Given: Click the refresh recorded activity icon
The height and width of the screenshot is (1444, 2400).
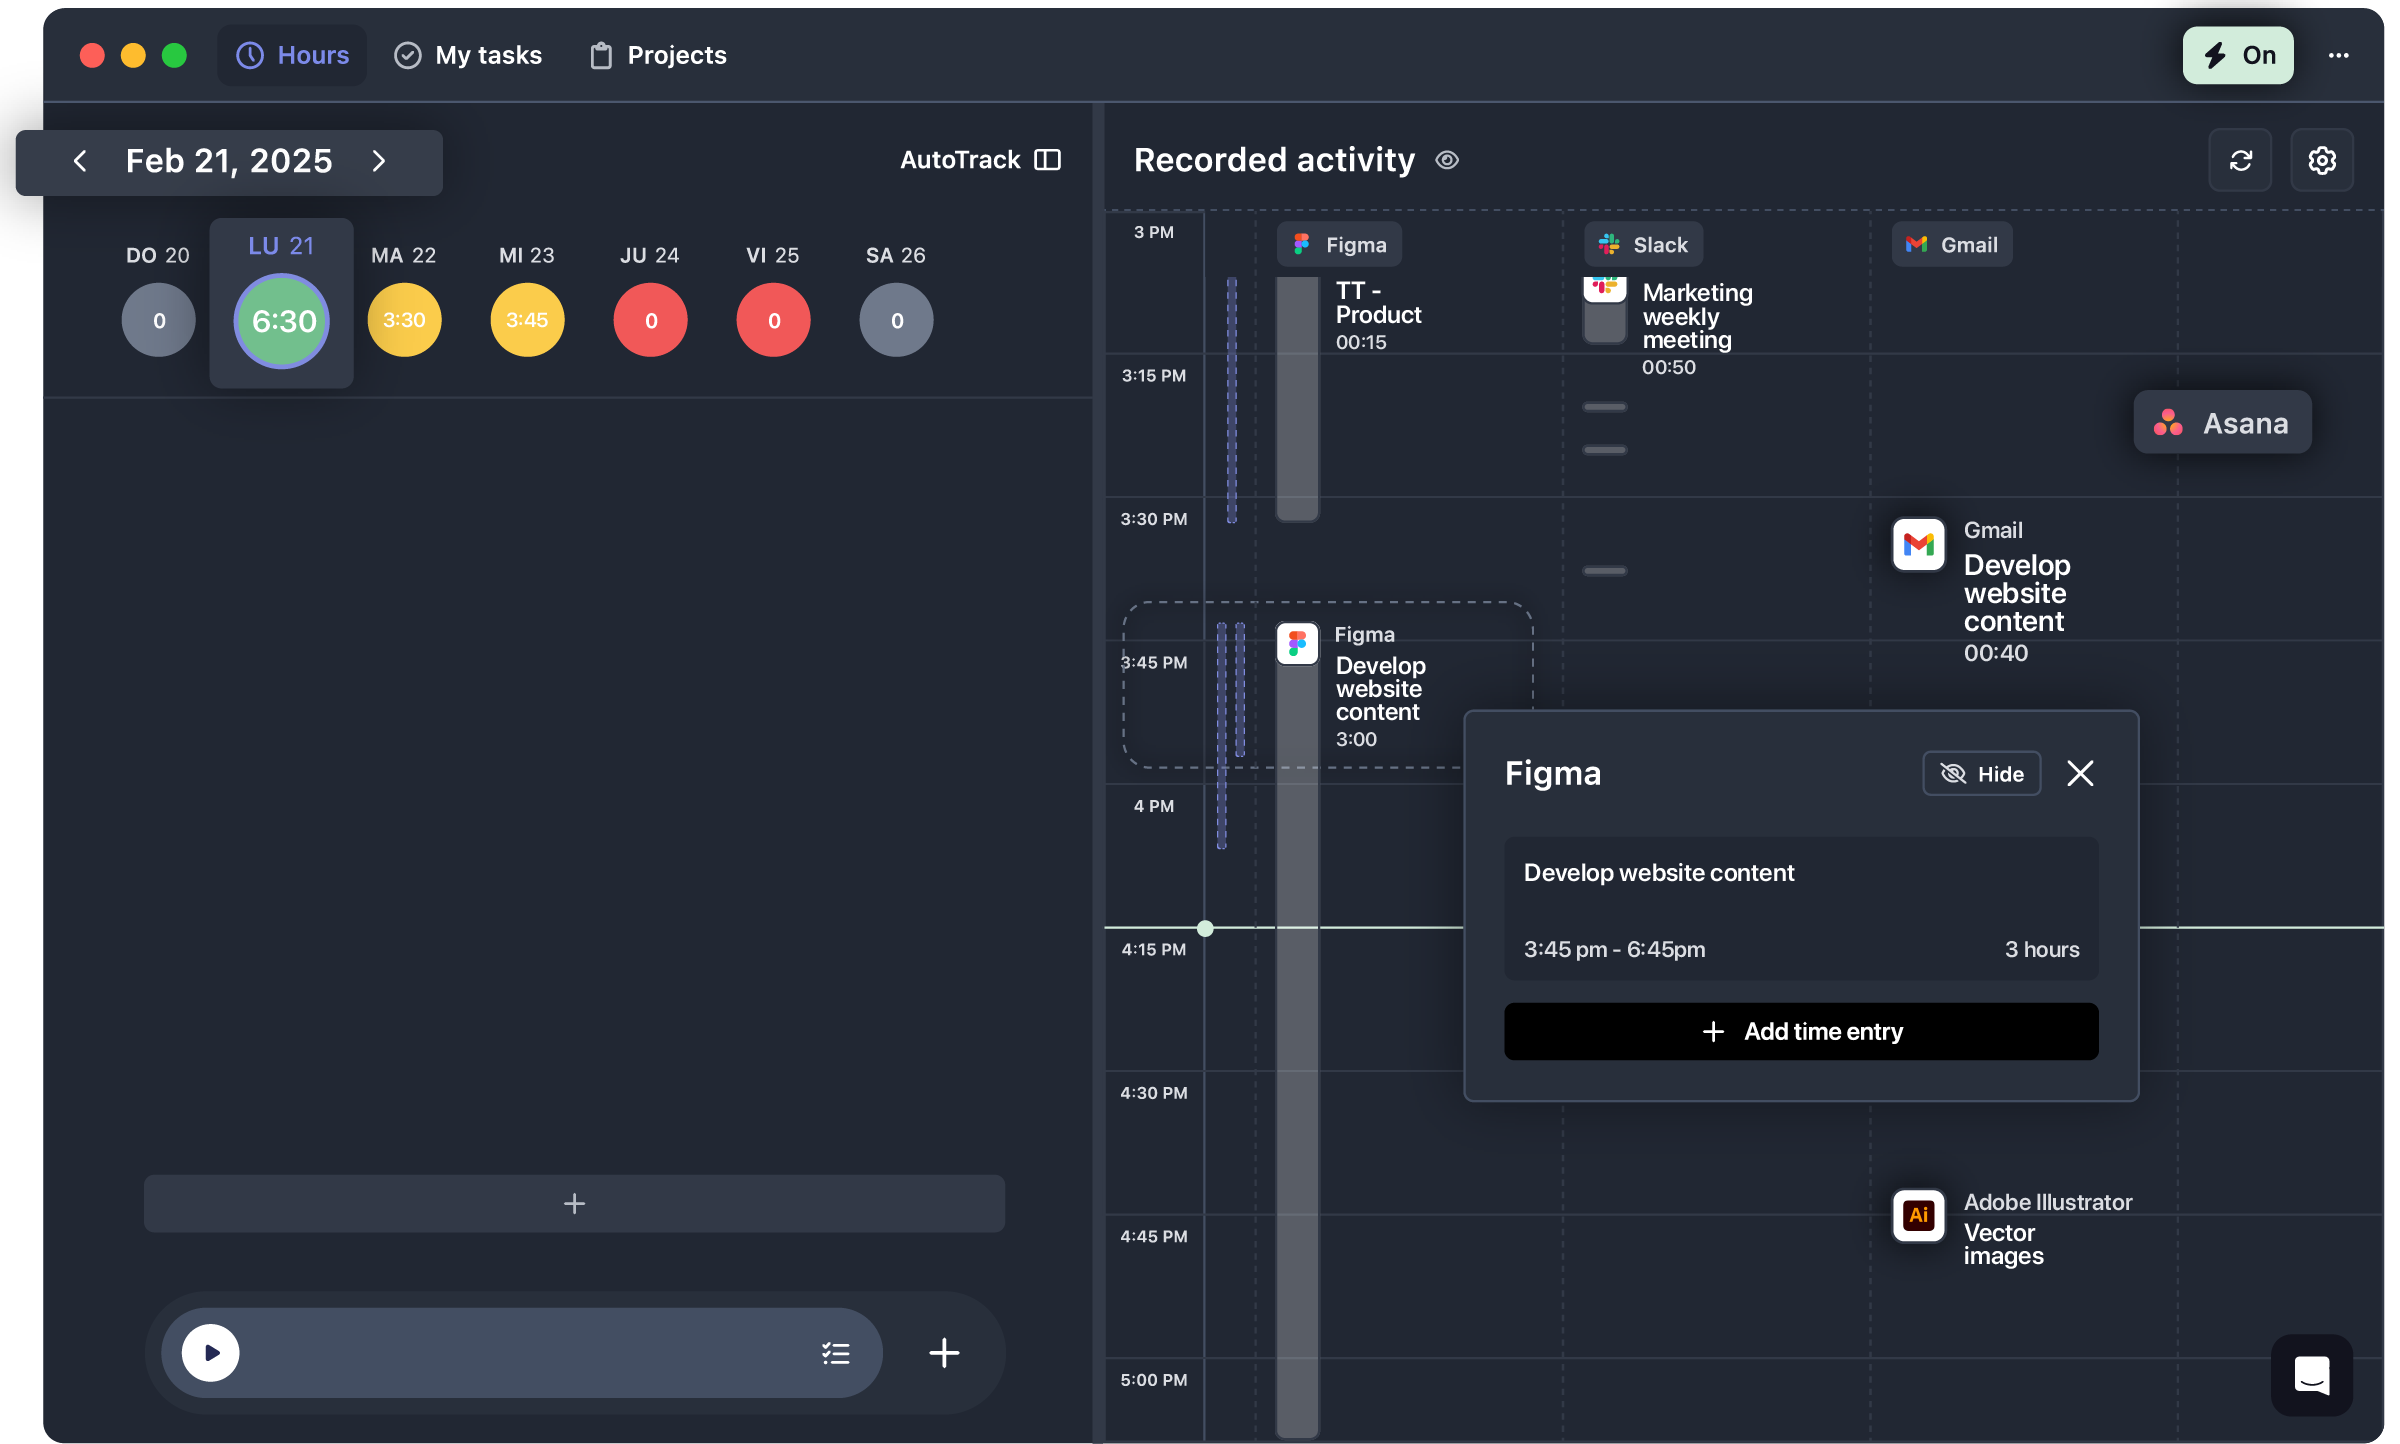Looking at the screenshot, I should 2240,160.
